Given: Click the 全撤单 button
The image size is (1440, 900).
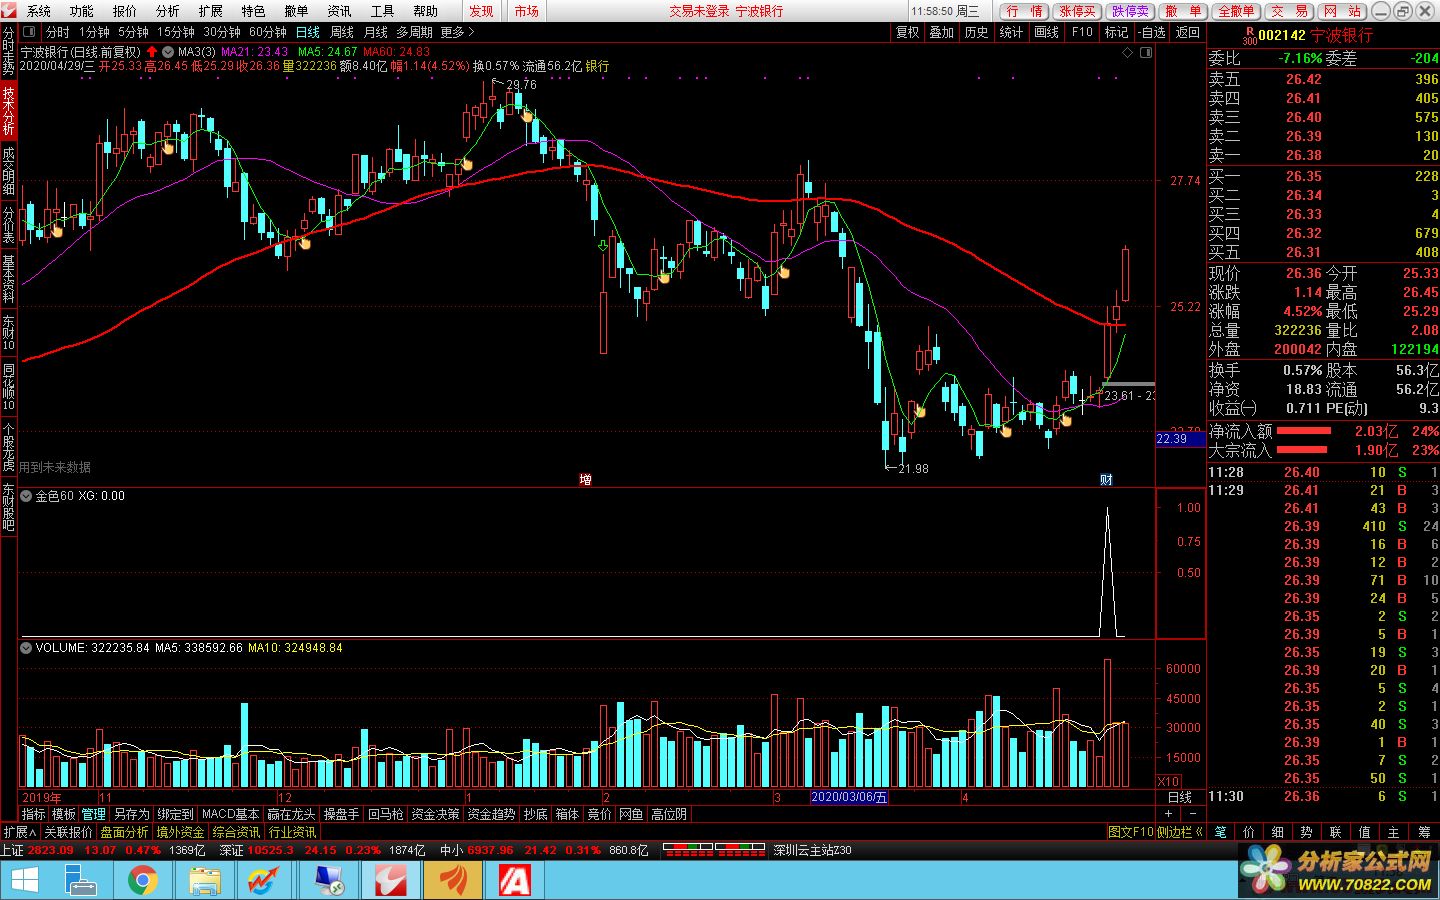Looking at the screenshot, I should (x=1236, y=11).
